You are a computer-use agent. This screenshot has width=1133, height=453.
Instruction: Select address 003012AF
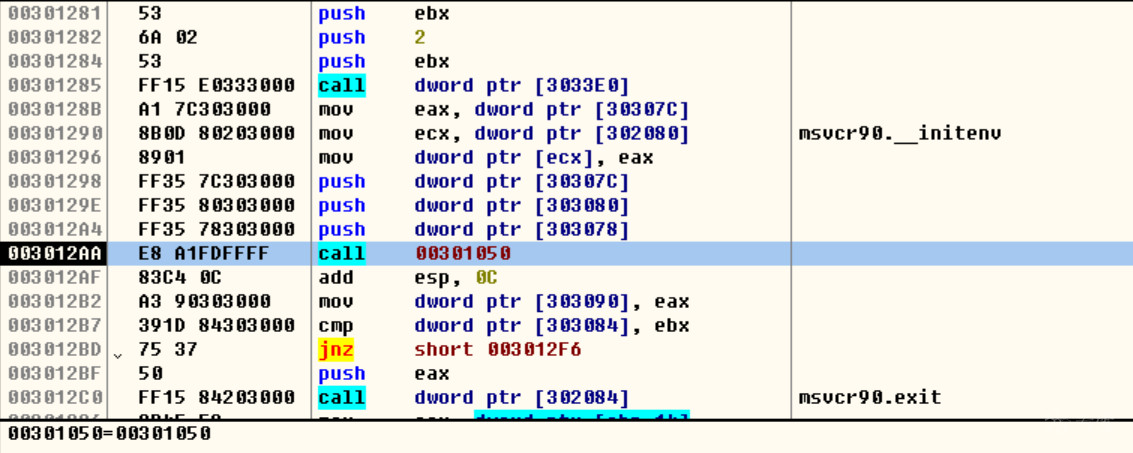click(x=55, y=277)
